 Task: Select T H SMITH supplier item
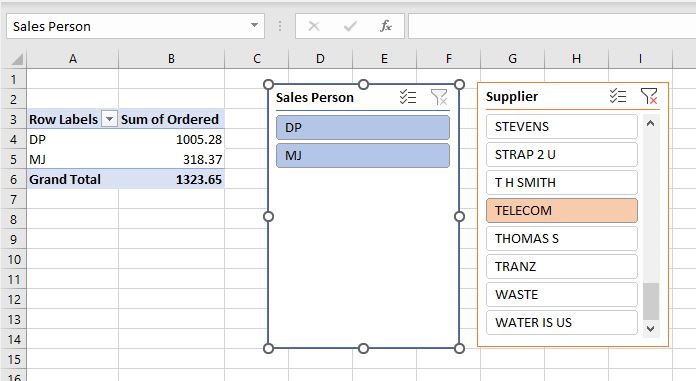562,183
